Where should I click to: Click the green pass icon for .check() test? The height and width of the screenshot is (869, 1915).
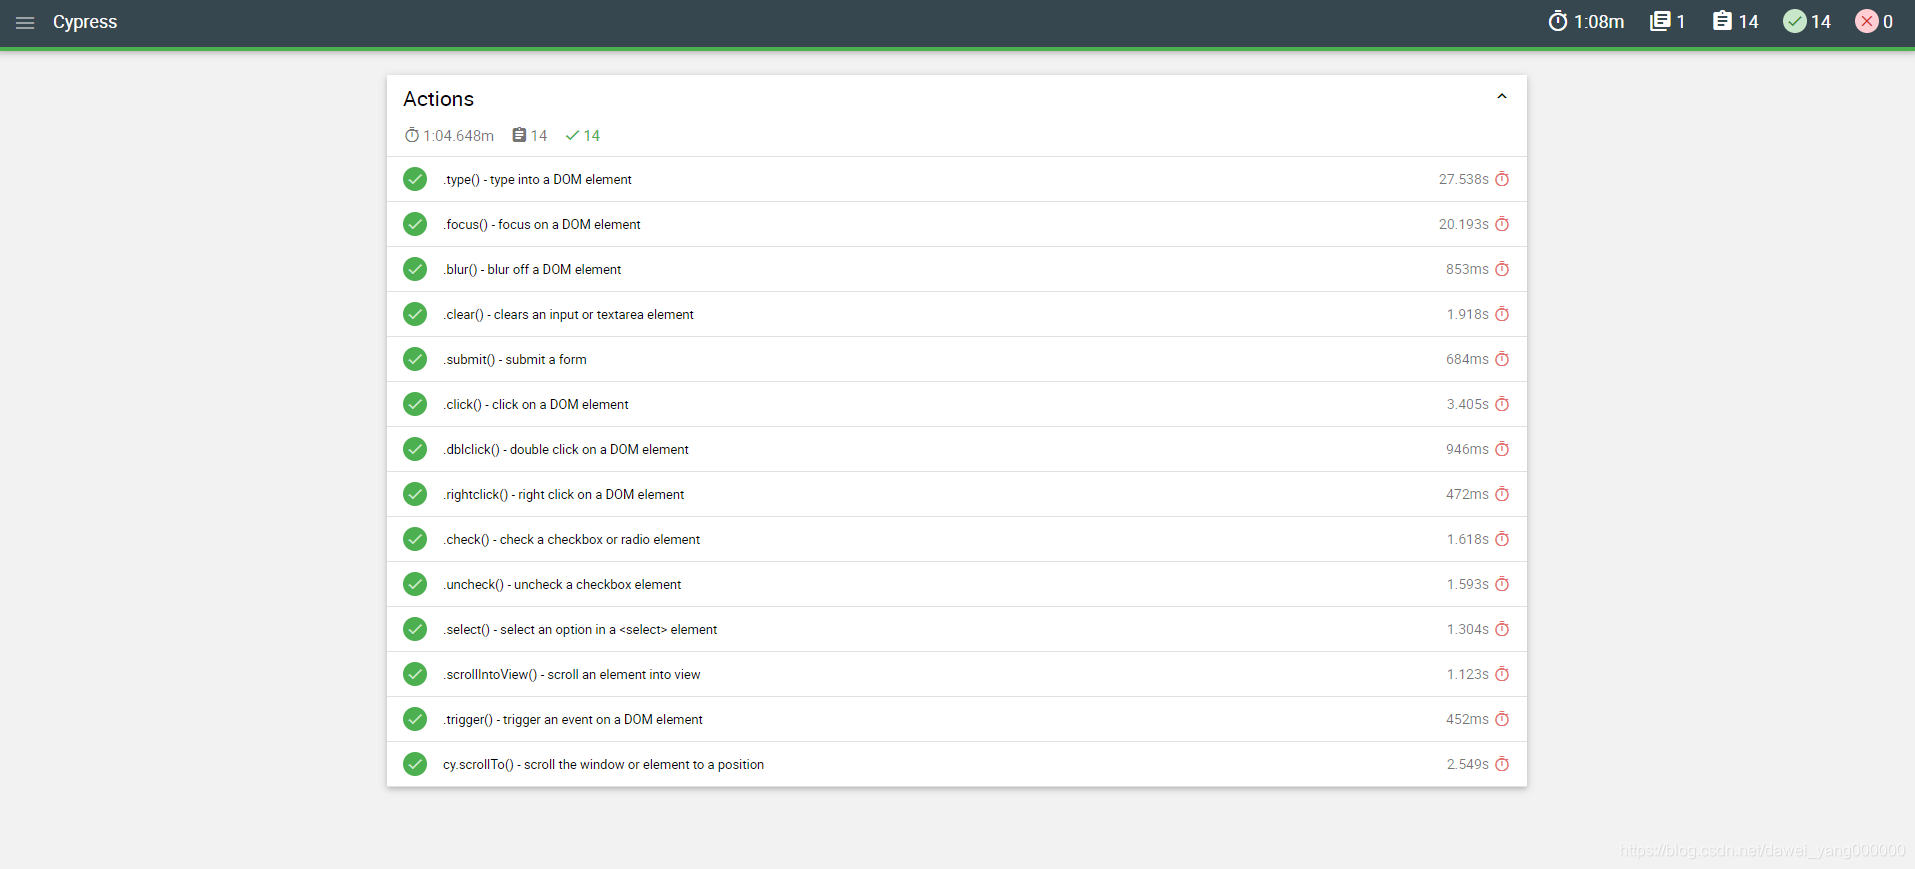(x=415, y=539)
